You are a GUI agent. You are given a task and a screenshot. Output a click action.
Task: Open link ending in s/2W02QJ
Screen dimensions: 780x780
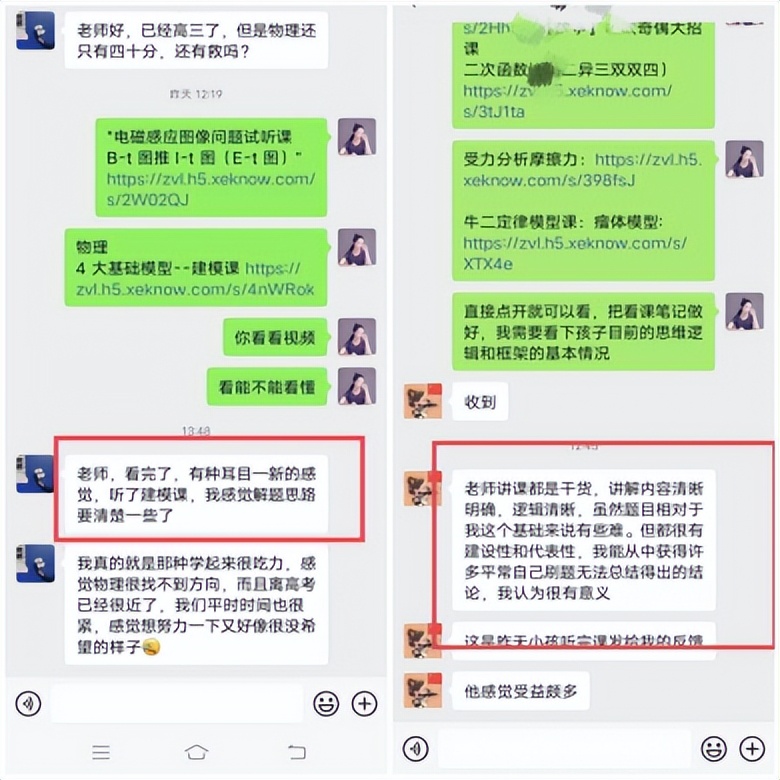click(x=210, y=190)
